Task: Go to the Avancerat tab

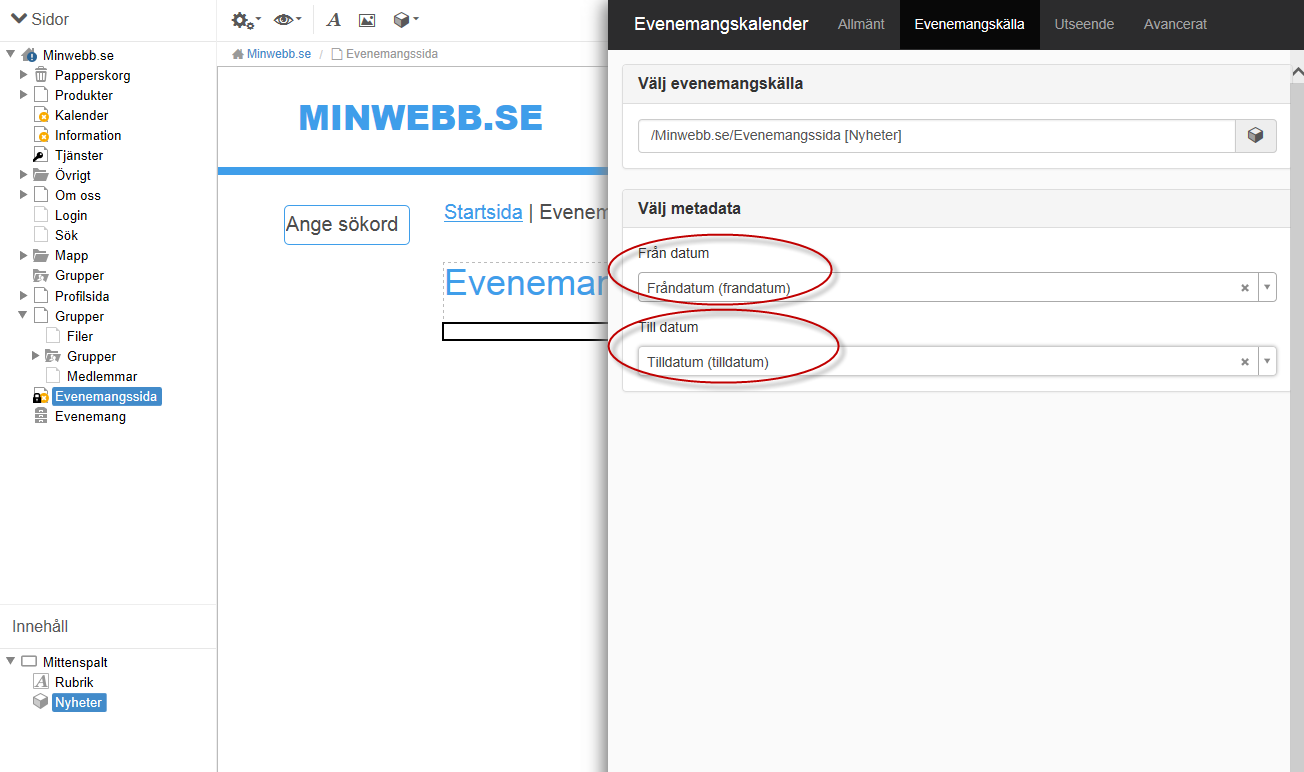Action: coord(1175,24)
